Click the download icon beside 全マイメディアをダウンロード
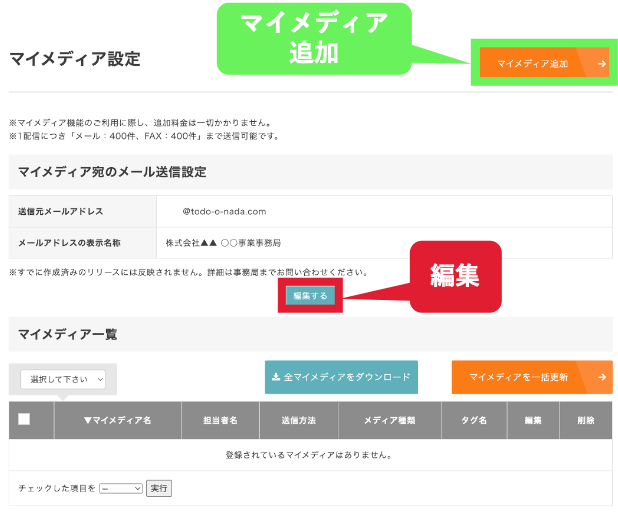This screenshot has height=512, width=618. click(276, 378)
